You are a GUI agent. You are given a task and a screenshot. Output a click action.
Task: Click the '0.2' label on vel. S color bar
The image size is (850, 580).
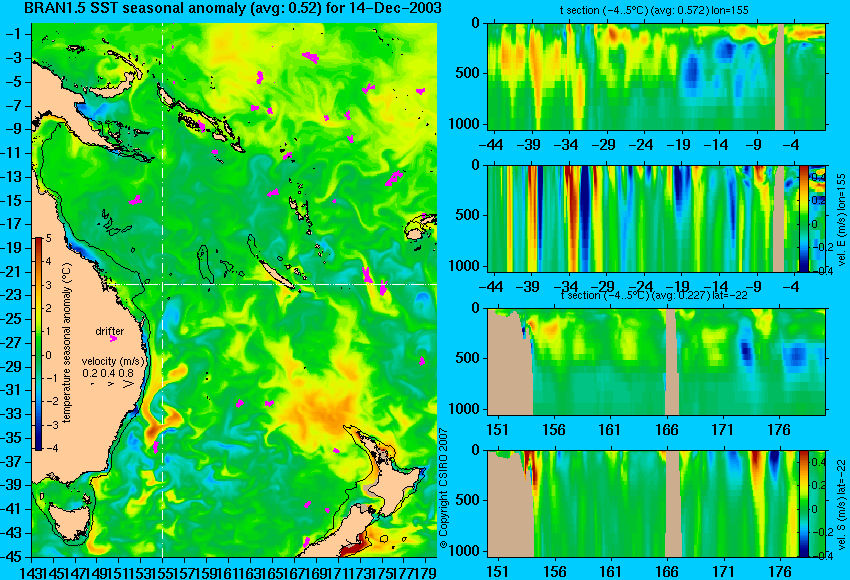pyautogui.click(x=817, y=485)
